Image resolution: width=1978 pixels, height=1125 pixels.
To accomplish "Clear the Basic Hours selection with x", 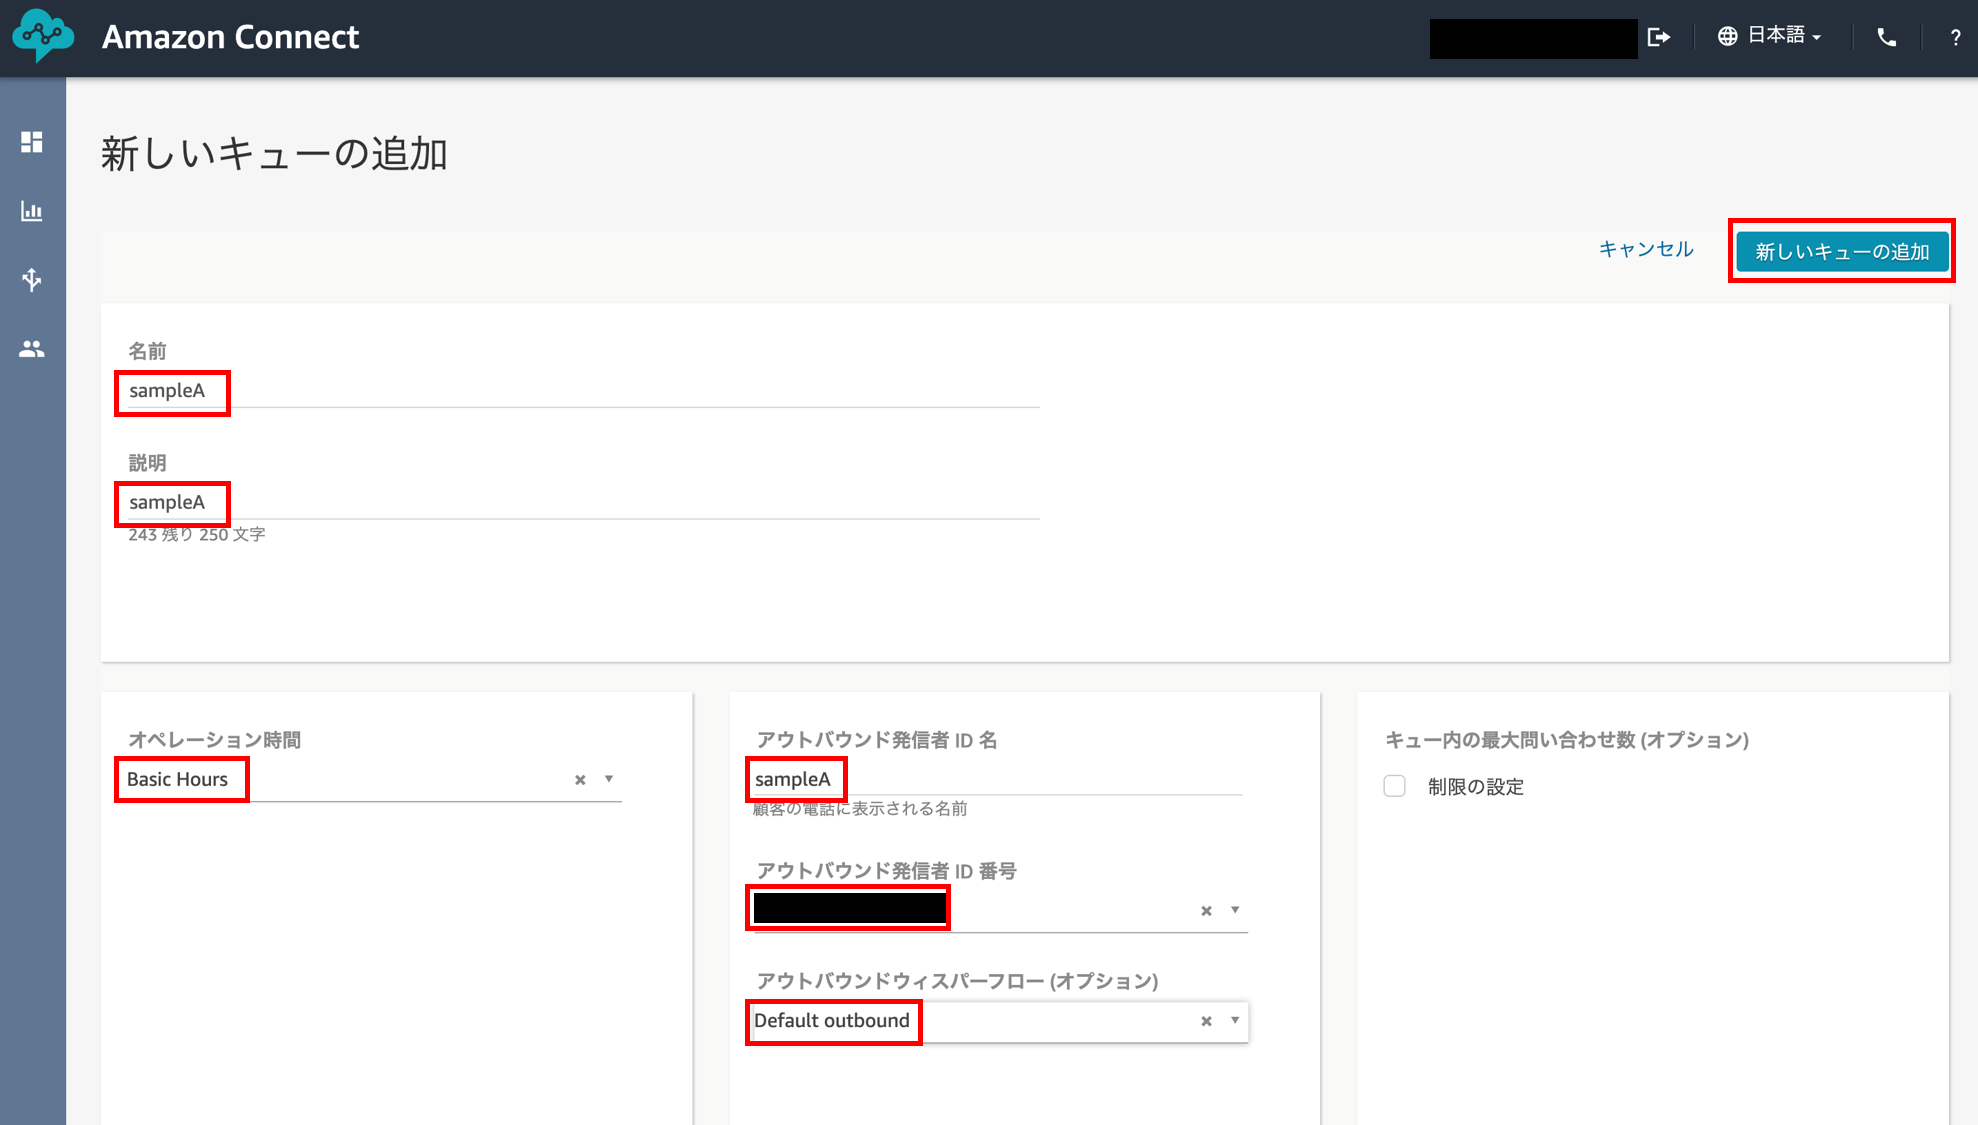I will [580, 780].
